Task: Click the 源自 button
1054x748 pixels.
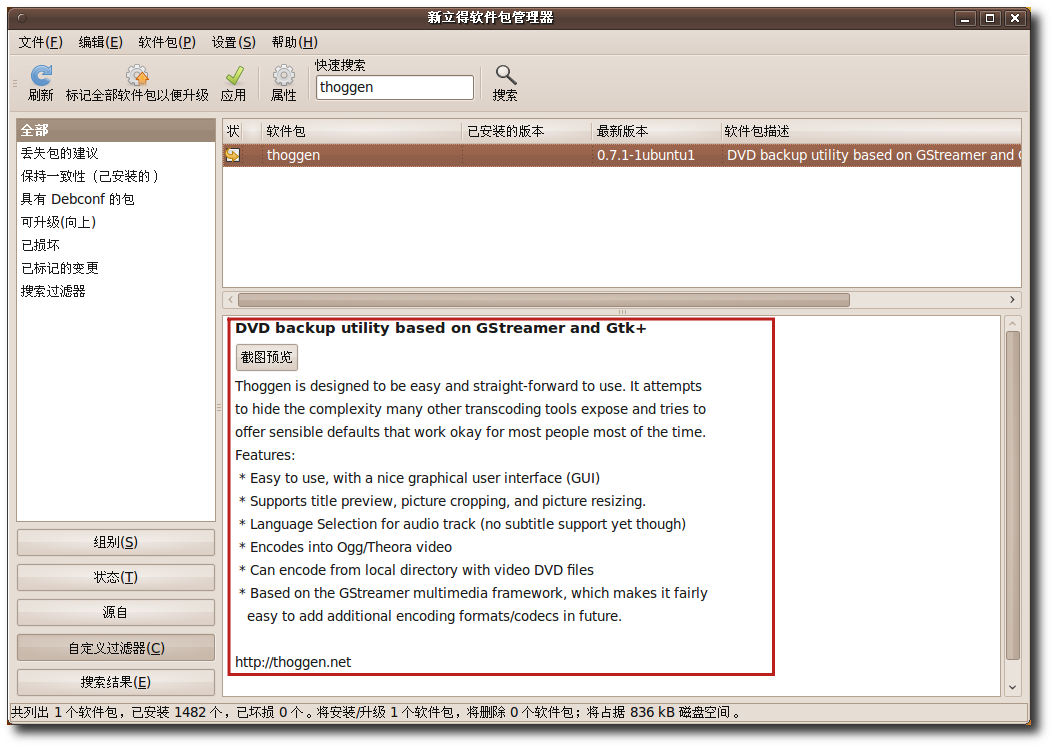Action: tap(116, 612)
